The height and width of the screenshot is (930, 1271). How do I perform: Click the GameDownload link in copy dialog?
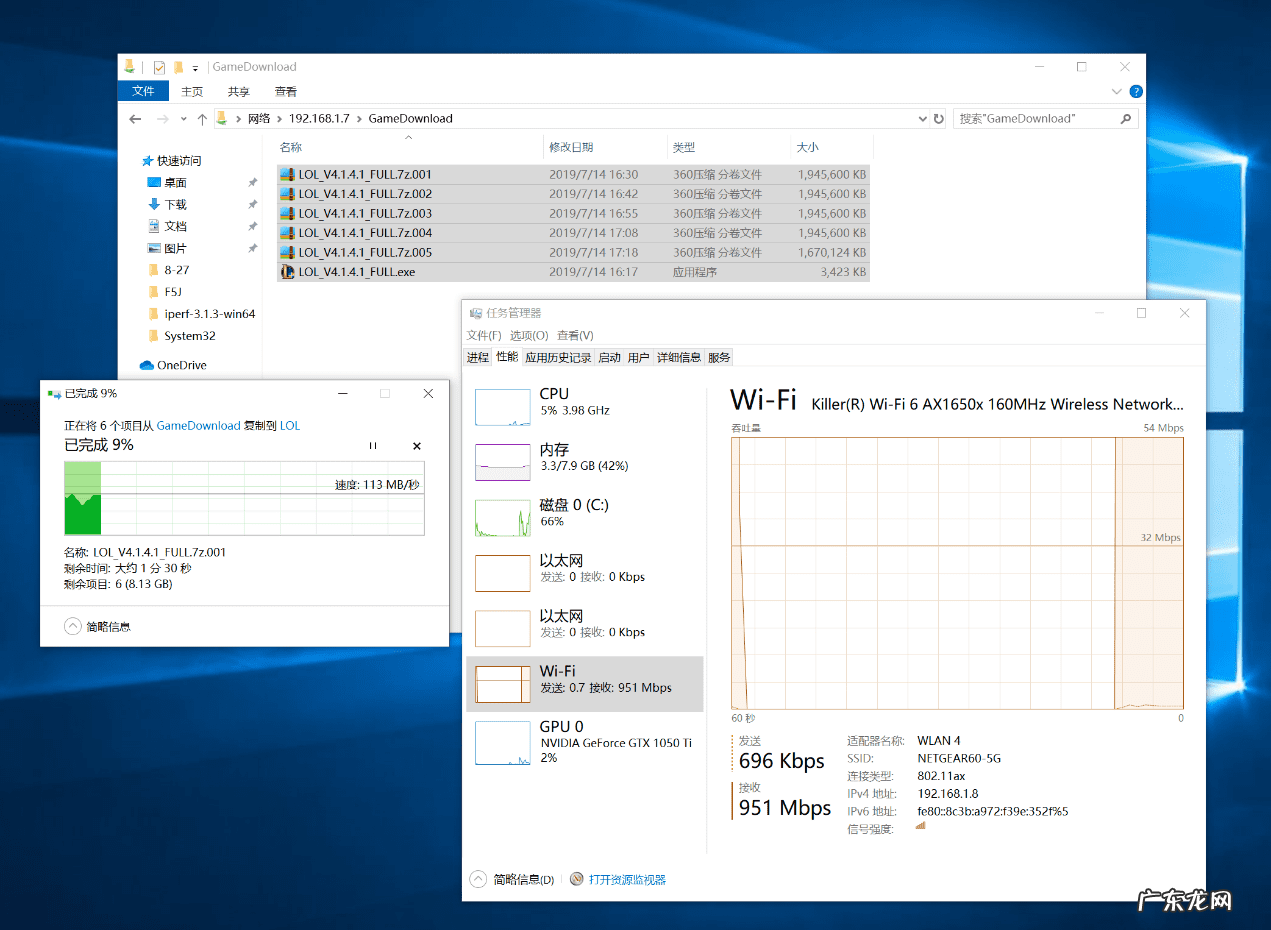[x=198, y=425]
